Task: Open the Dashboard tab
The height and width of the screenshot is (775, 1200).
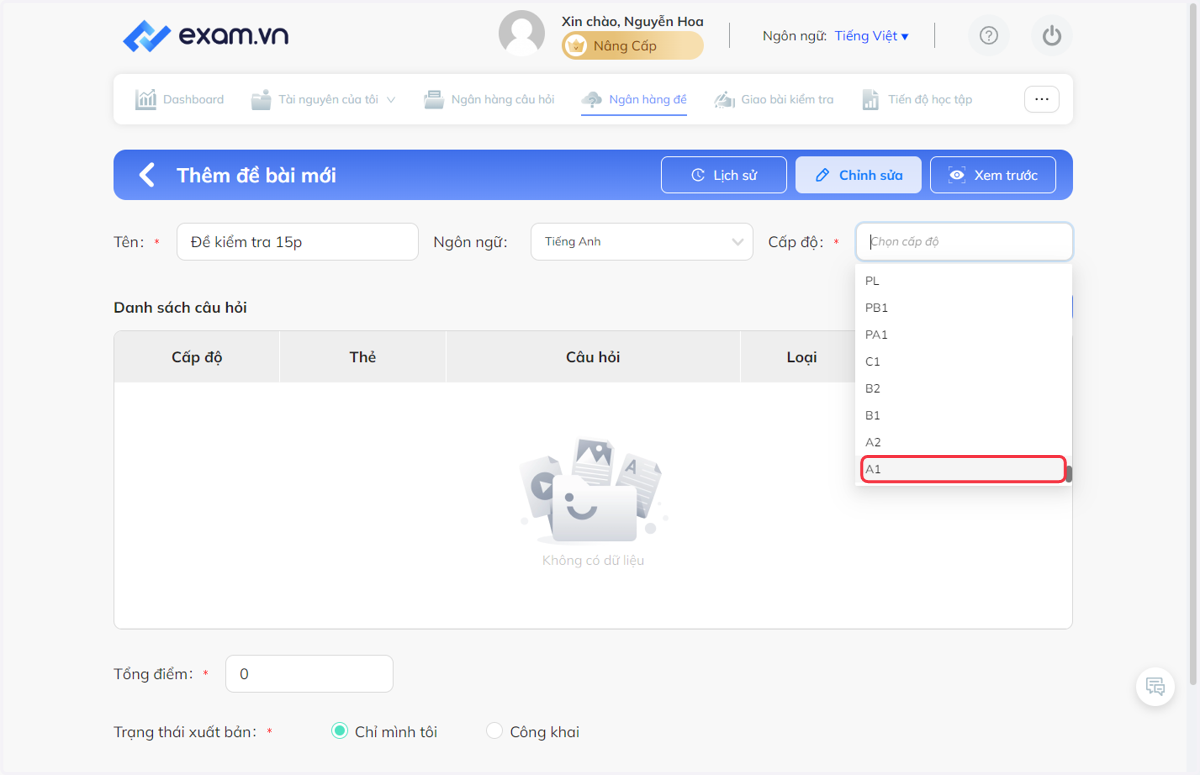Action: [180, 99]
